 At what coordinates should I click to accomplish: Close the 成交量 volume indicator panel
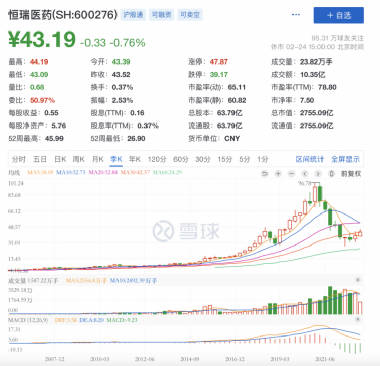click(357, 280)
